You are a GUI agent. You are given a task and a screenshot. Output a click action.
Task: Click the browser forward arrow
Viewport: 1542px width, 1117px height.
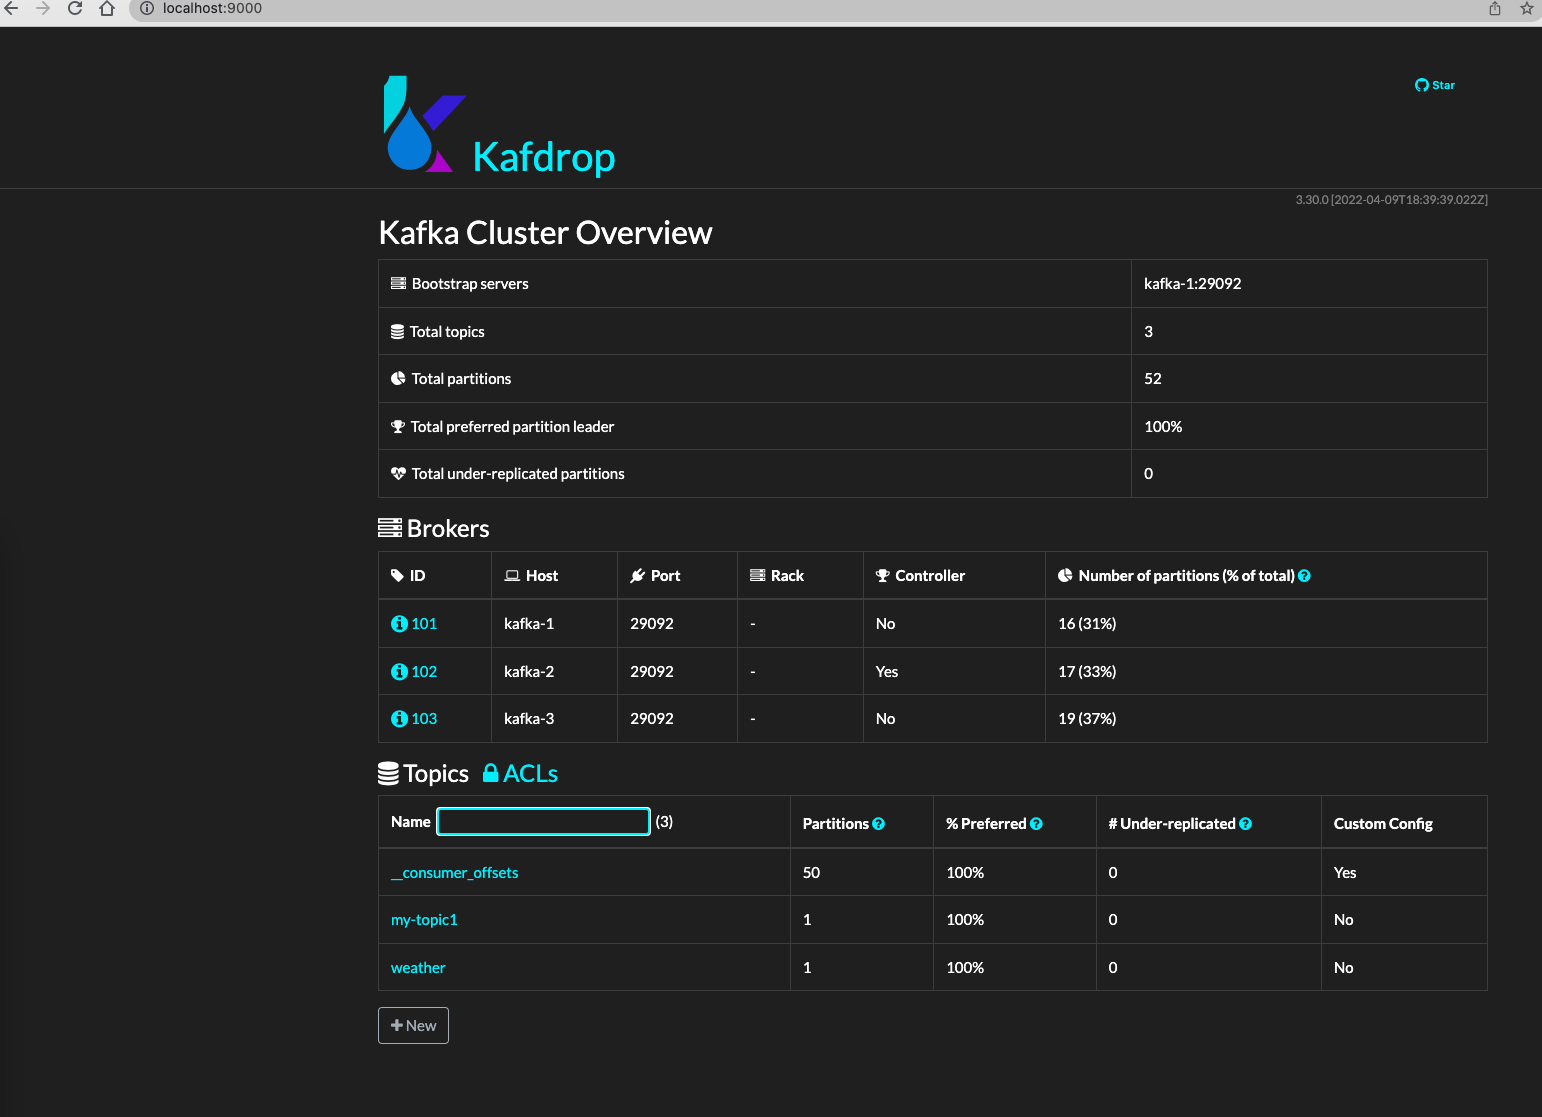(42, 8)
